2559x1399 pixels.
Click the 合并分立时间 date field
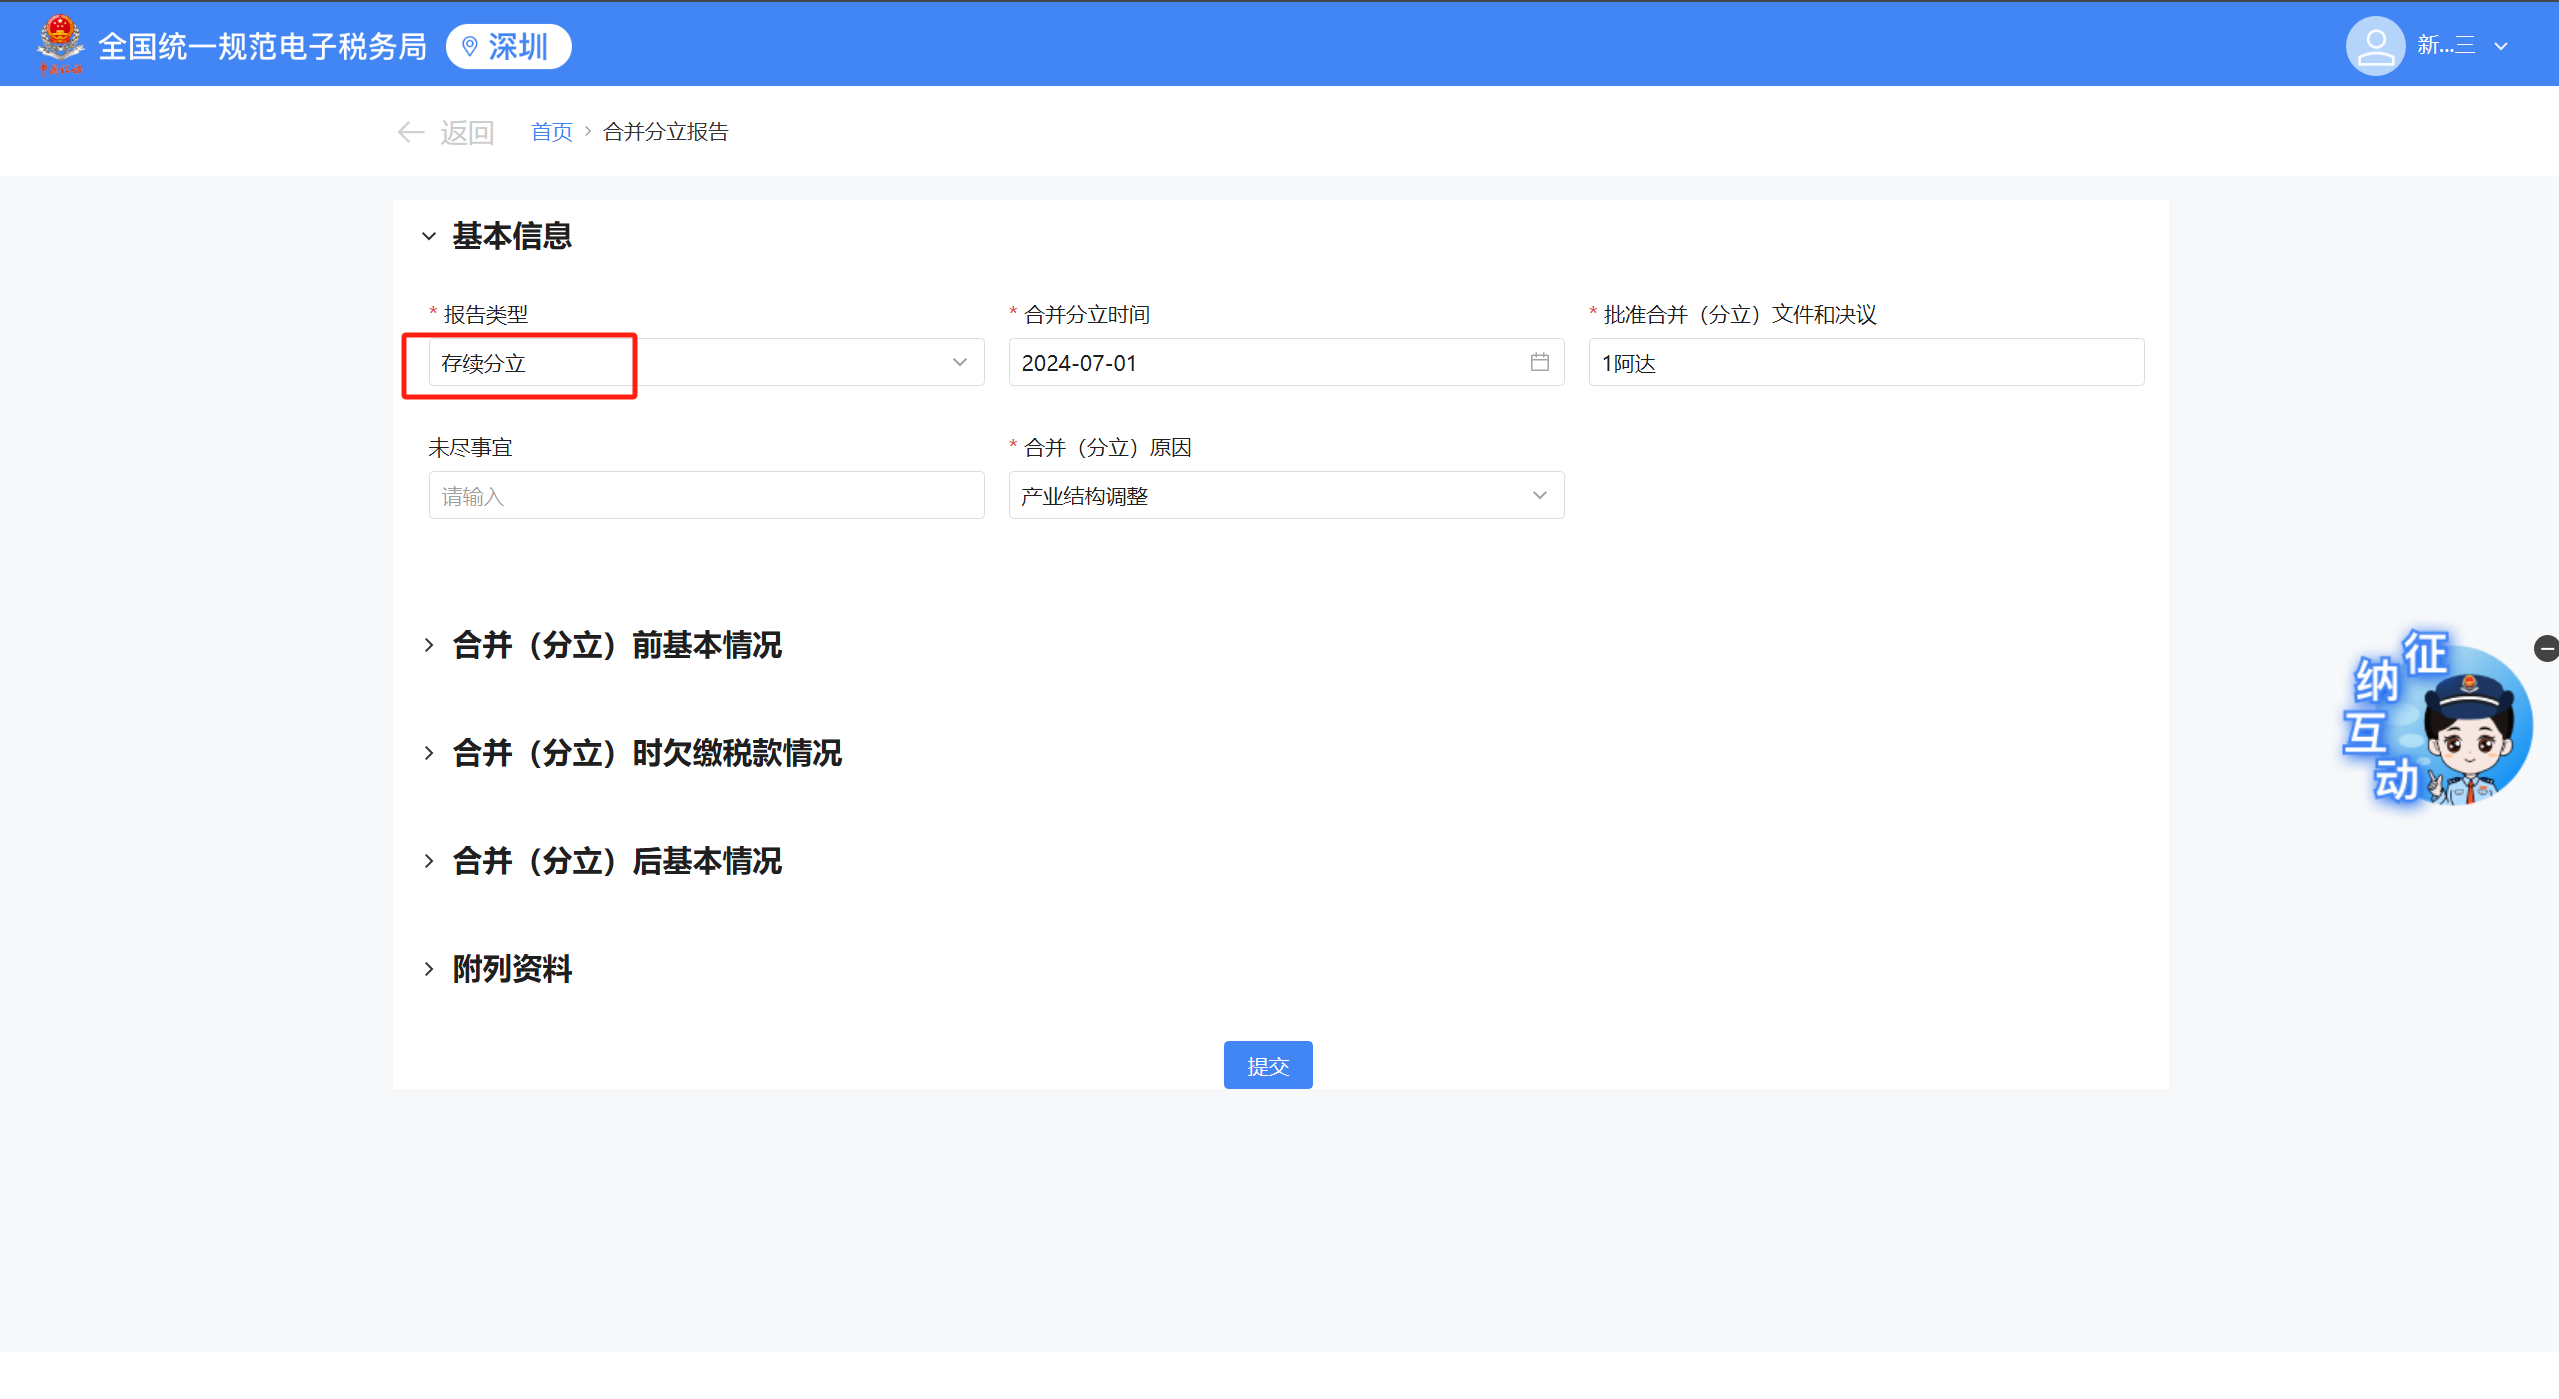point(1286,362)
